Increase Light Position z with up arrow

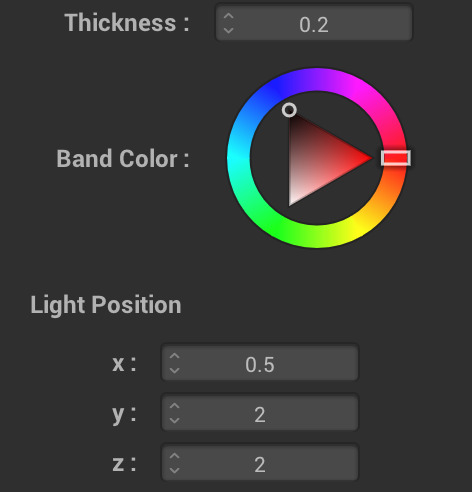pos(174,456)
